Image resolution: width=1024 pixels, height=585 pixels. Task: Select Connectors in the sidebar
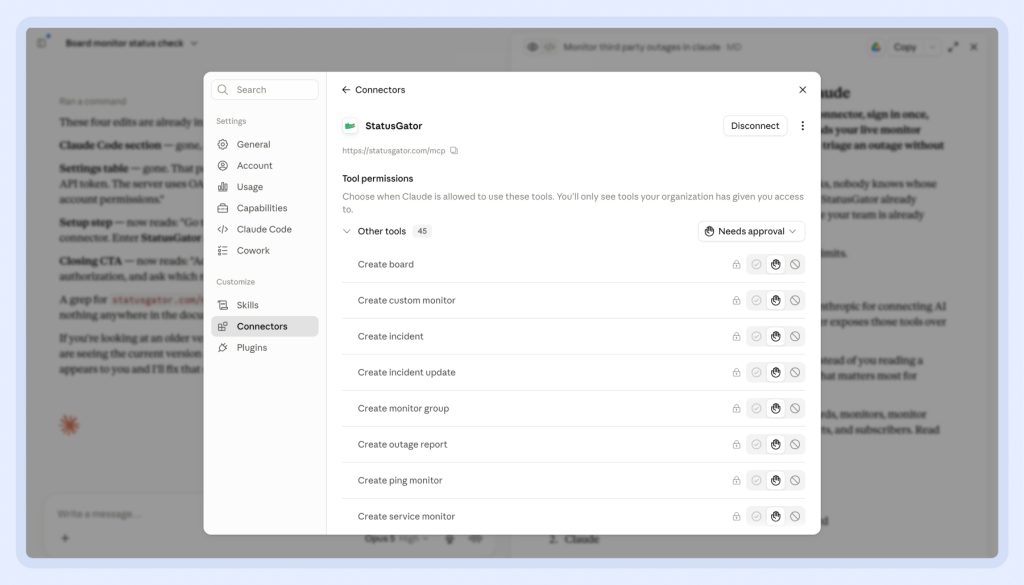[x=264, y=326]
